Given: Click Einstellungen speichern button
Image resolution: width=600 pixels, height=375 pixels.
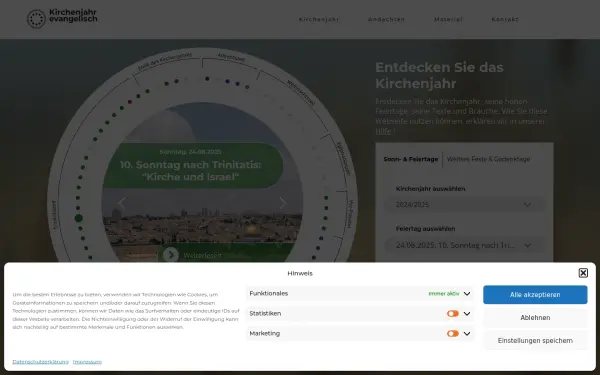Looking at the screenshot, I should [x=535, y=341].
